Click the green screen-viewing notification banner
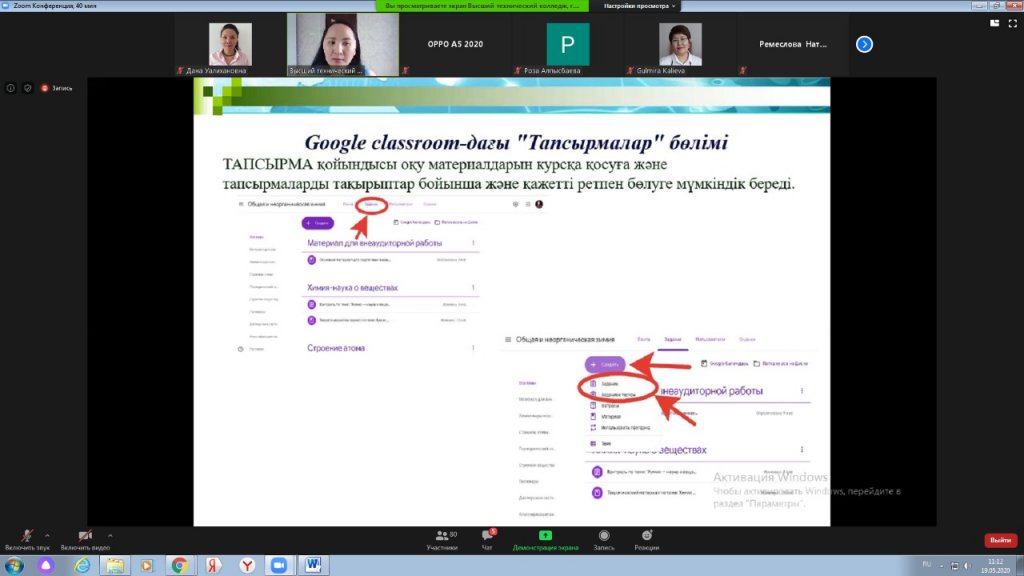The image size is (1024, 576). [x=482, y=6]
